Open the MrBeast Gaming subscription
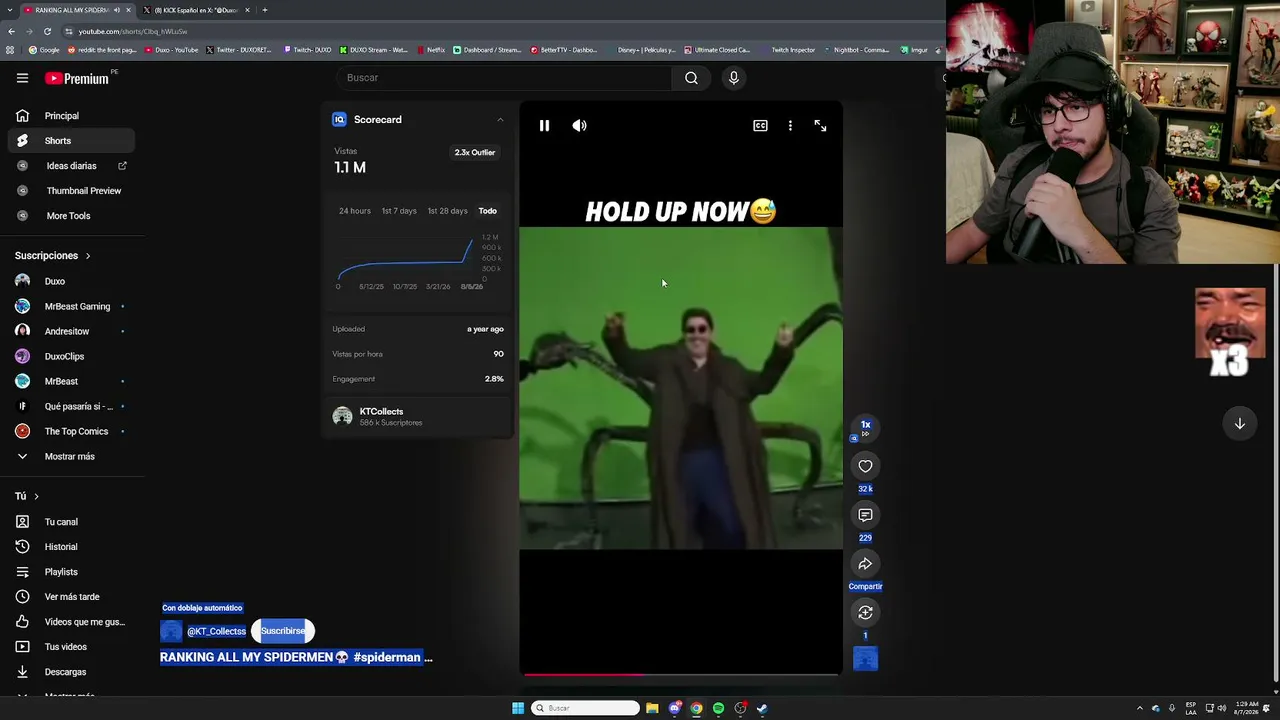This screenshot has width=1280, height=720. (71, 307)
